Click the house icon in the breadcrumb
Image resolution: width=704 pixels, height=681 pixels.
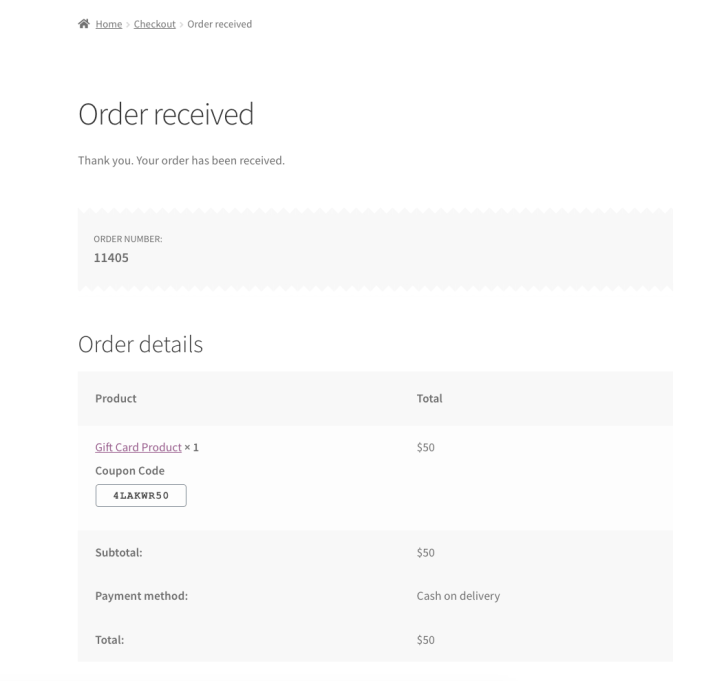[x=84, y=24]
